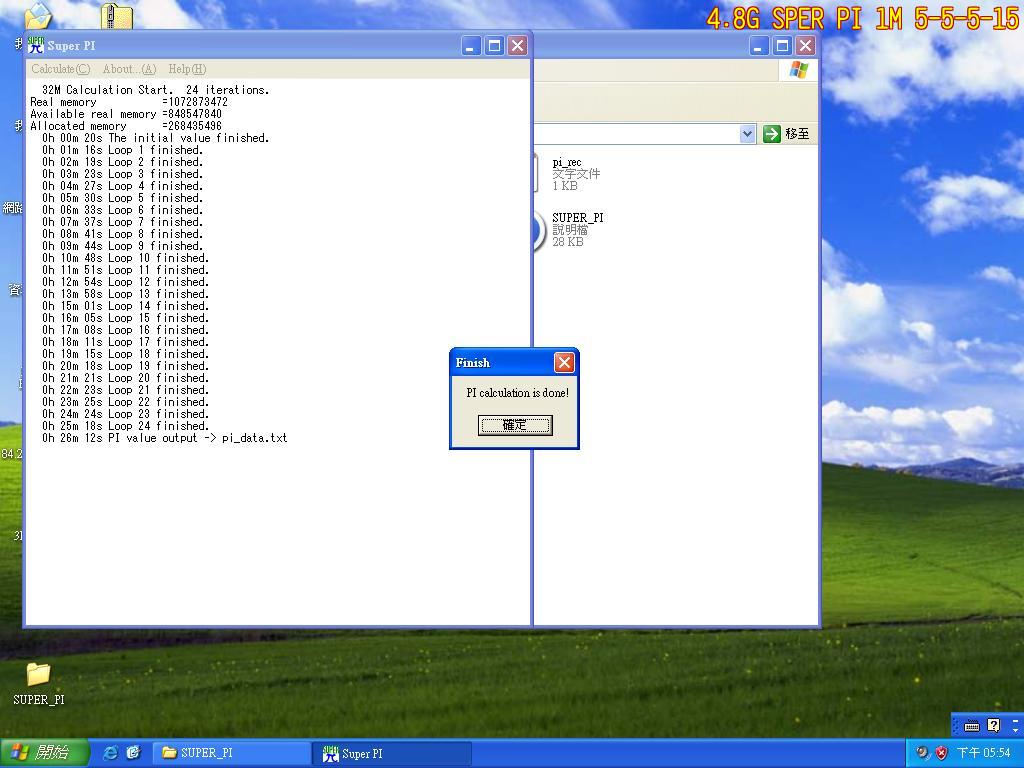Click the open folder desktop icon at top
This screenshot has width=1024, height=768.
[x=38, y=16]
